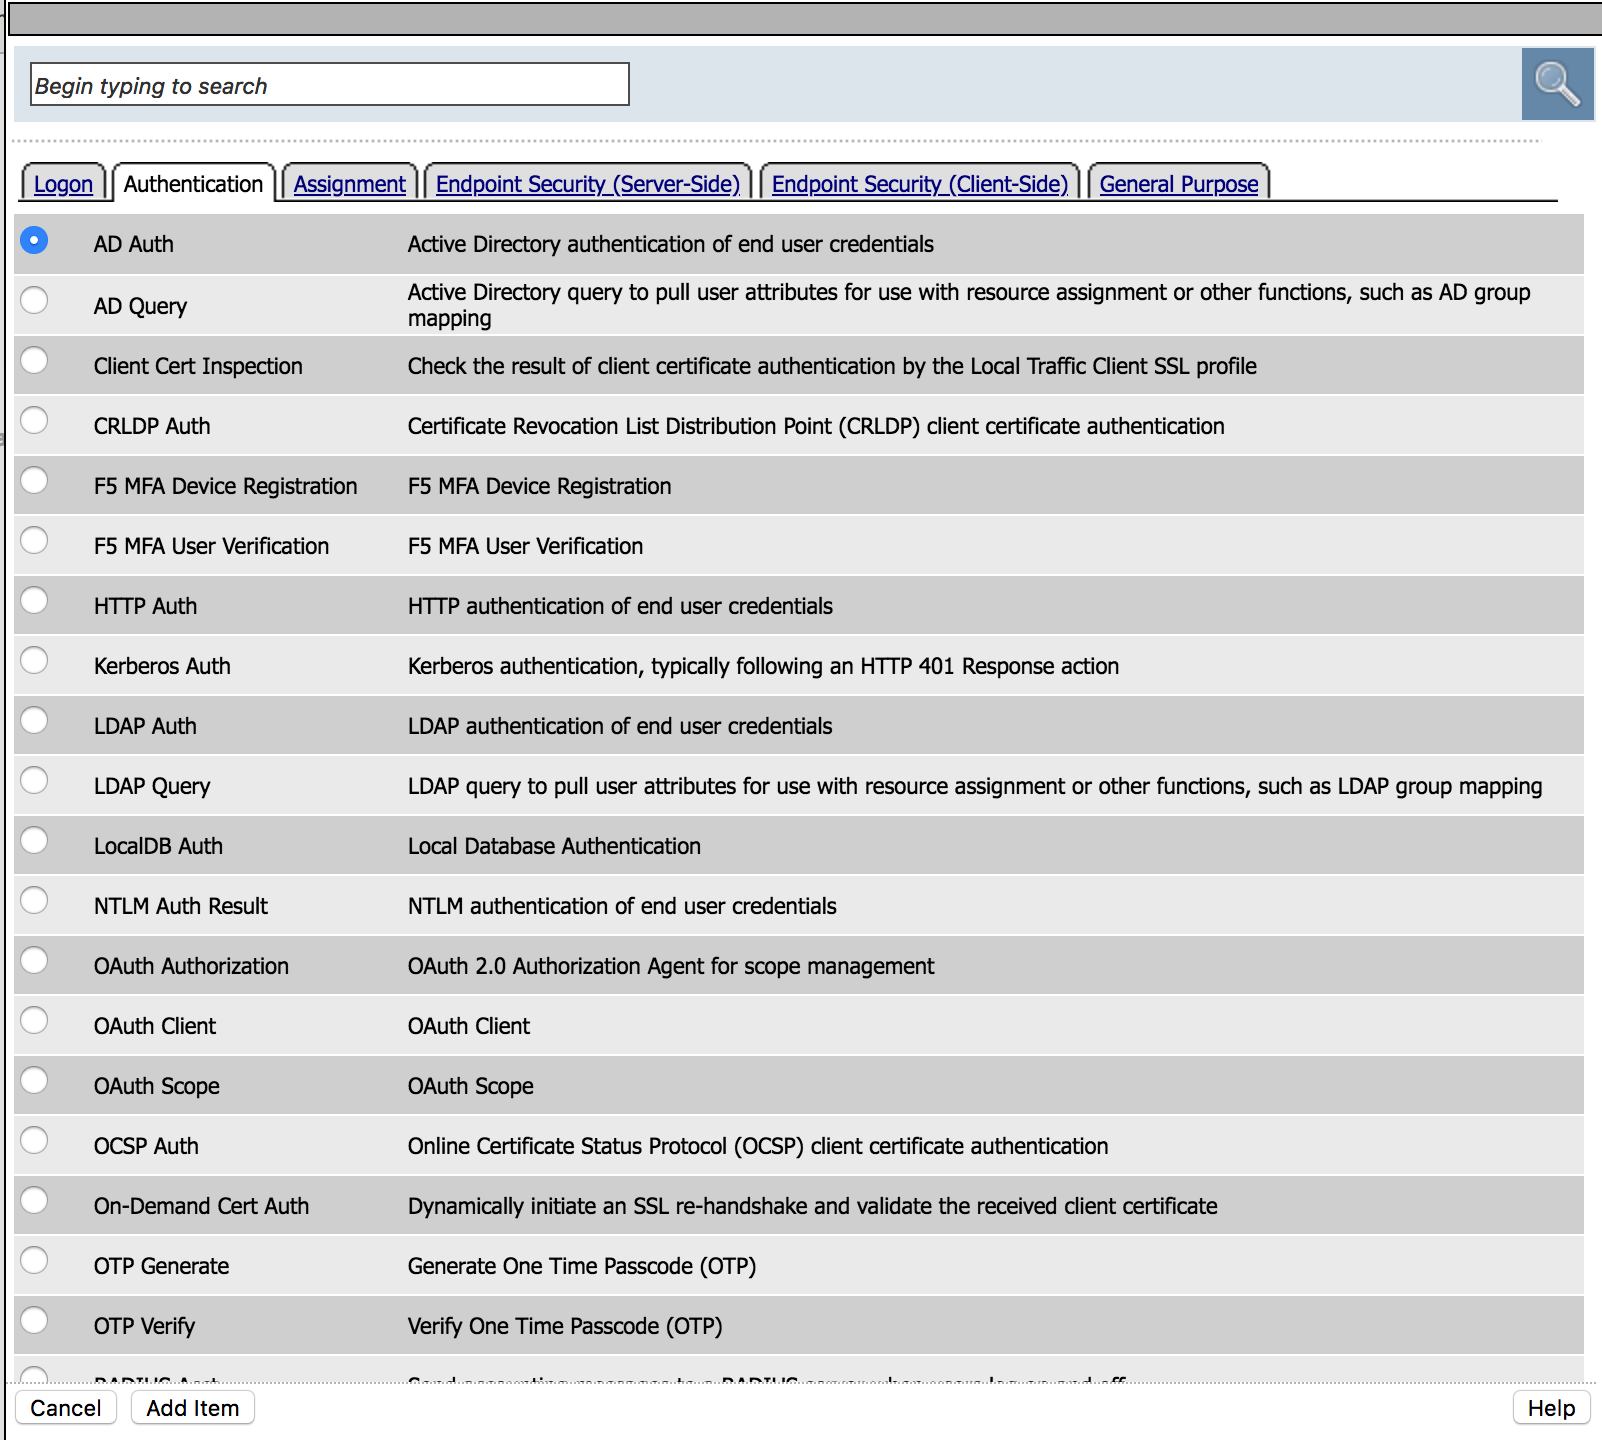Pick the F5 MFA Device Registration radio button
The image size is (1602, 1440).
(x=34, y=480)
